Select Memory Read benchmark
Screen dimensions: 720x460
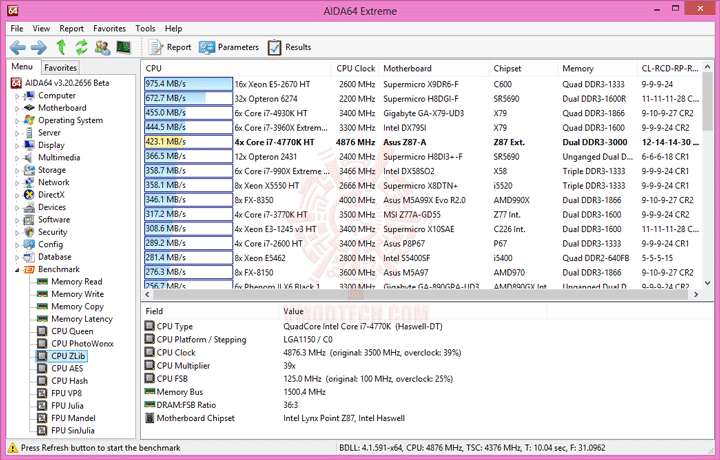[77, 281]
